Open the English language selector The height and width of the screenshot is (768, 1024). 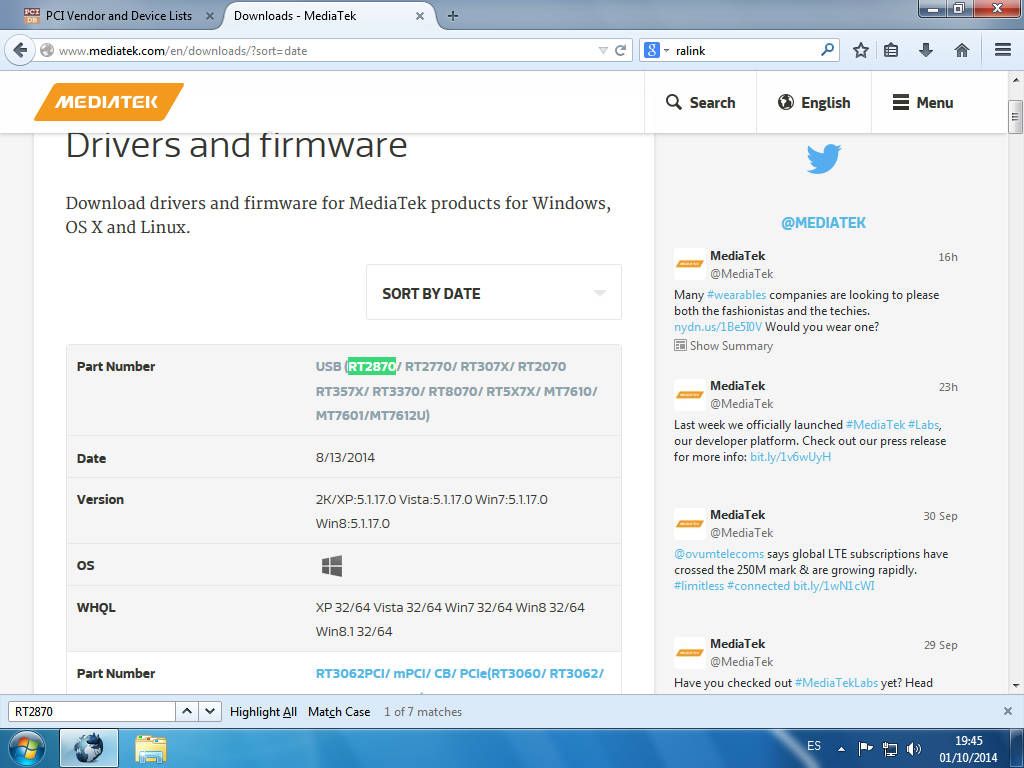pos(813,102)
